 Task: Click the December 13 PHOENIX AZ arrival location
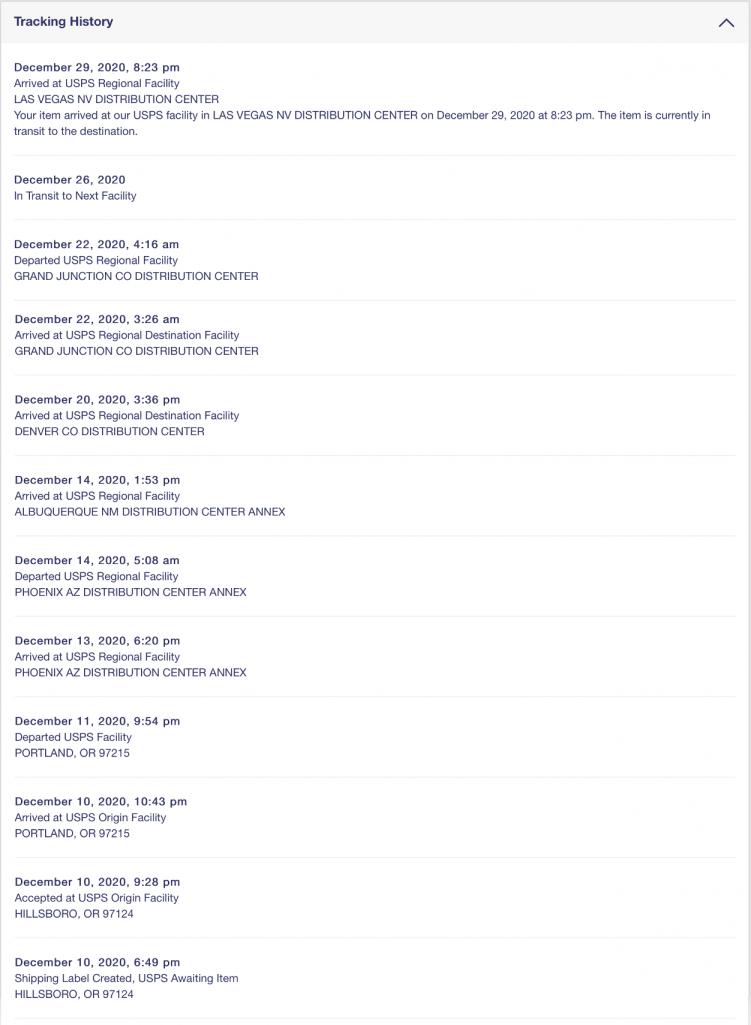click(131, 673)
